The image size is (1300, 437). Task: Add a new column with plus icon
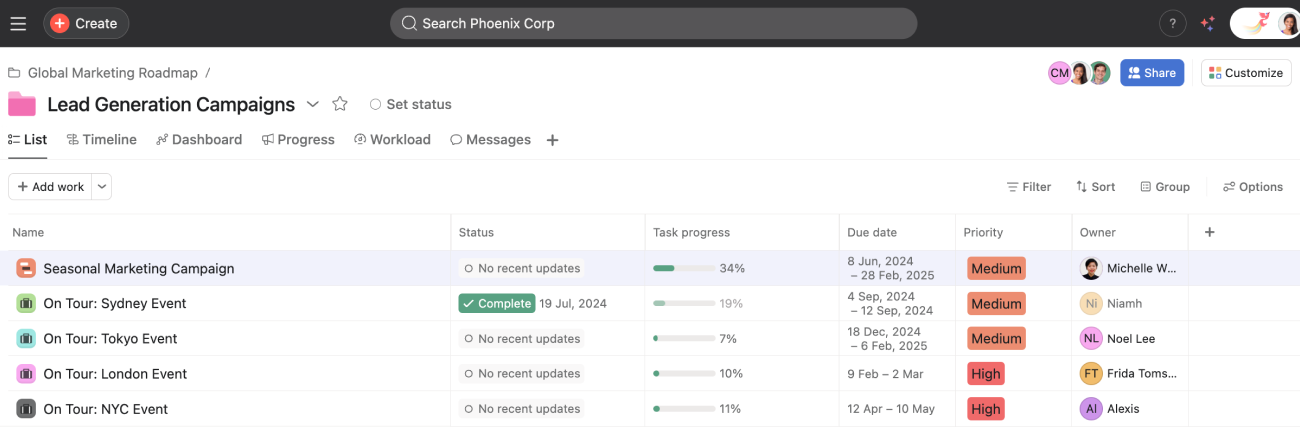coord(1209,232)
